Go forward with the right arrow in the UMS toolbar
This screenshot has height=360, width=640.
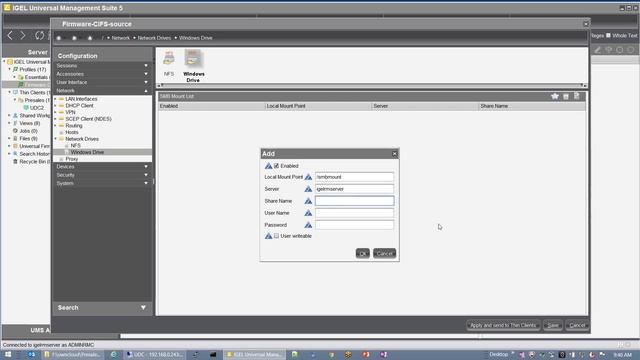(23, 36)
